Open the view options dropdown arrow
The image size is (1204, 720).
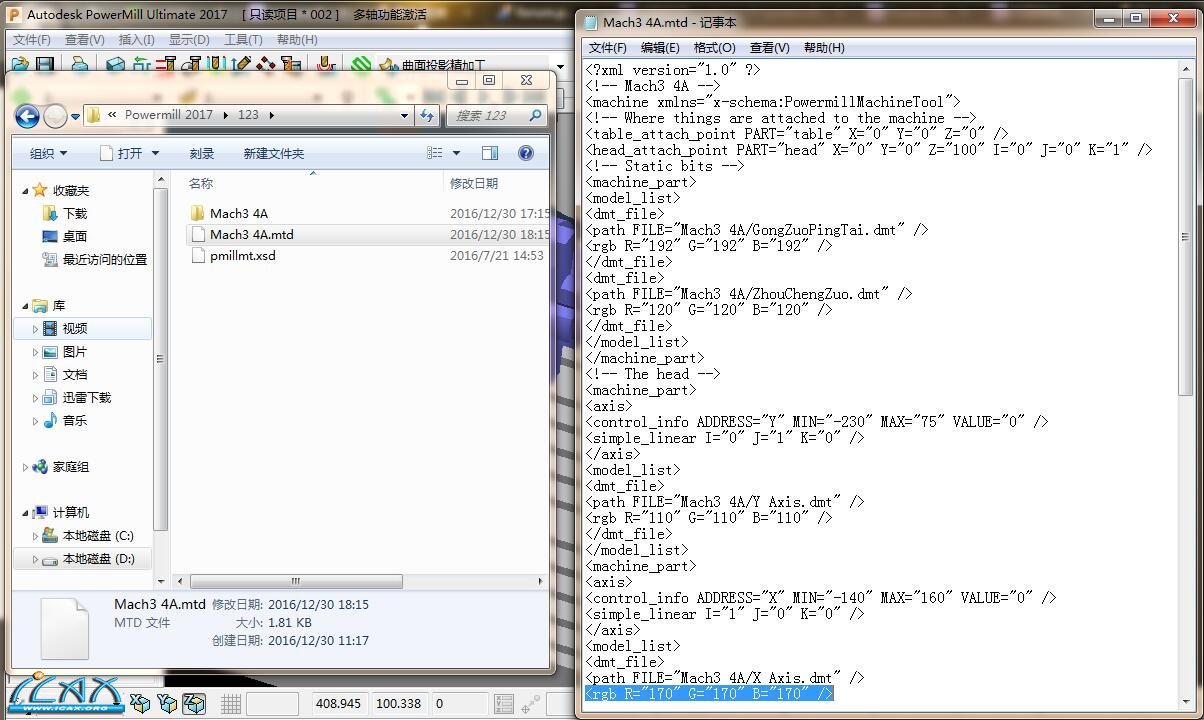click(x=456, y=153)
